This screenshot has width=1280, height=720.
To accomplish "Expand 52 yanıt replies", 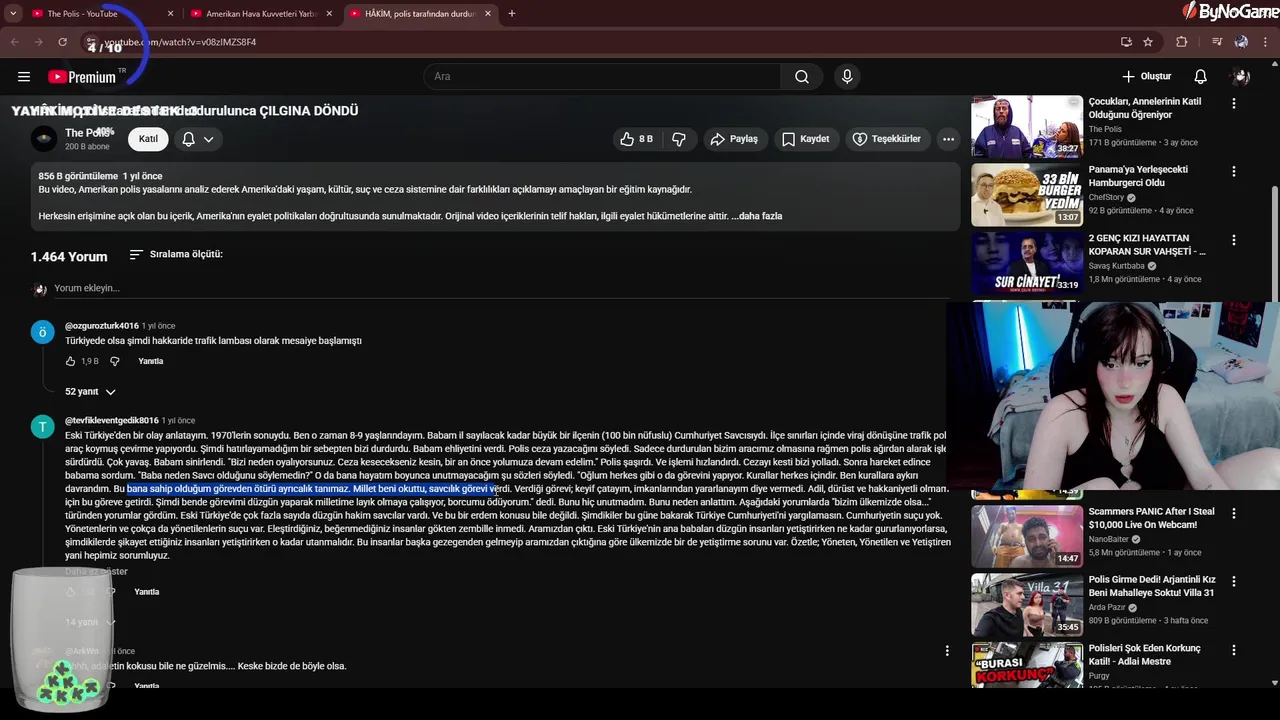I will pyautogui.click(x=90, y=392).
